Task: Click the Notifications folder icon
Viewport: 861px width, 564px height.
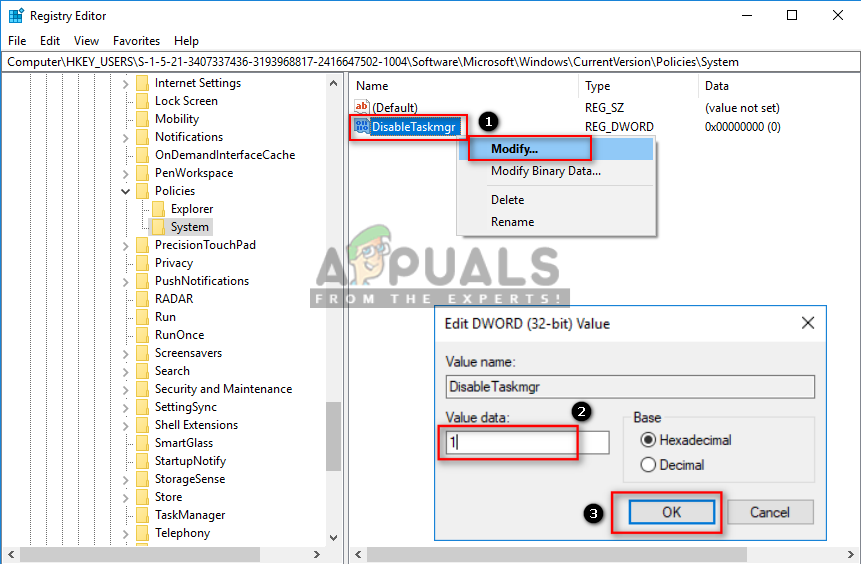Action: coord(142,137)
